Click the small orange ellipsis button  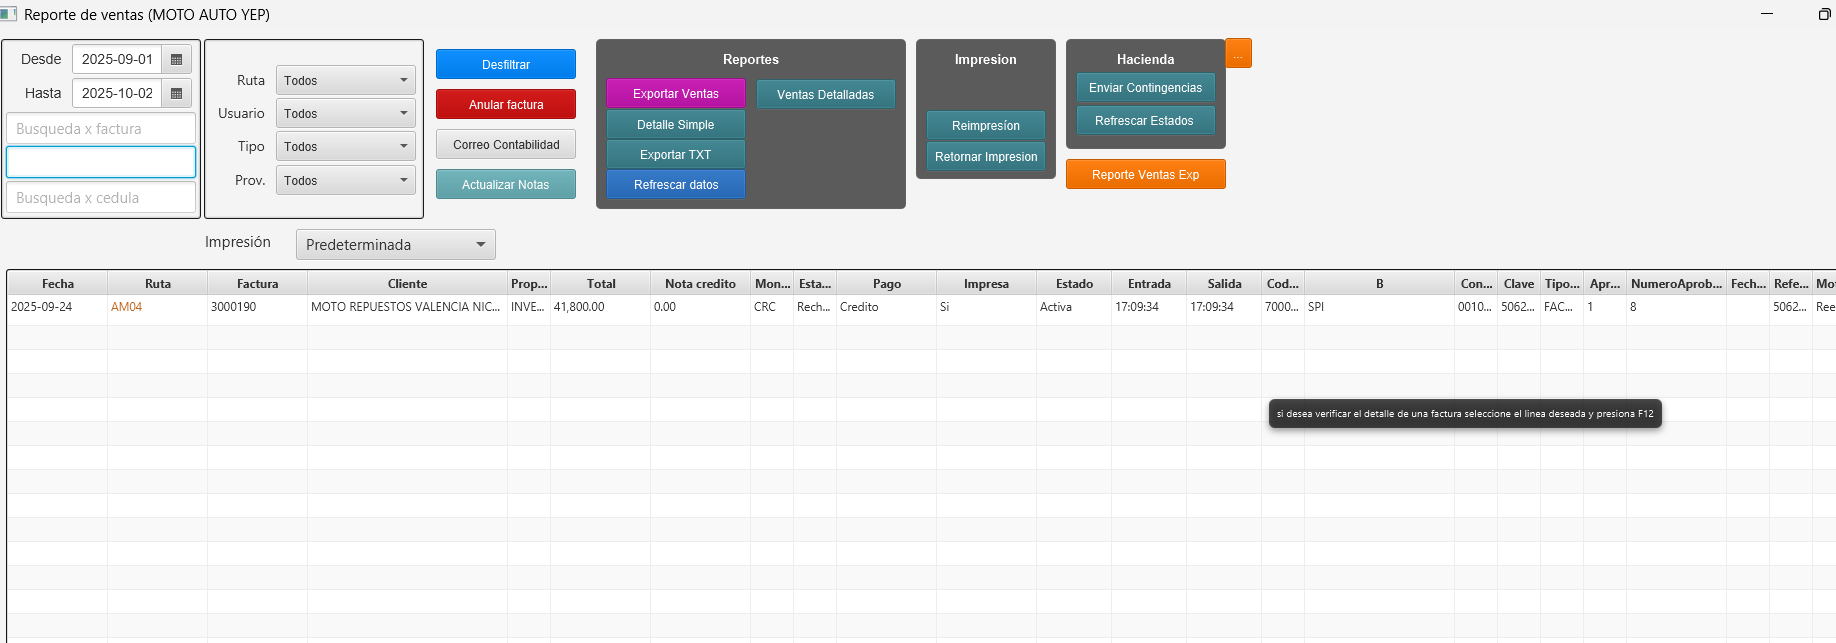click(1238, 54)
